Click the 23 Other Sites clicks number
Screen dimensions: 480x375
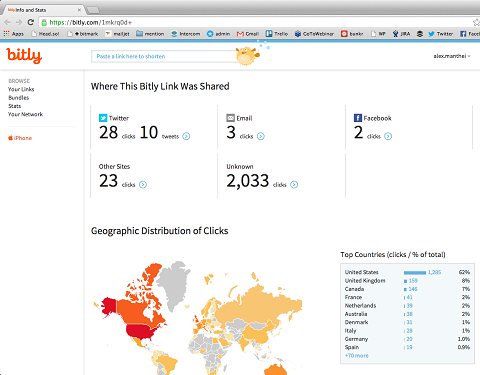point(108,181)
